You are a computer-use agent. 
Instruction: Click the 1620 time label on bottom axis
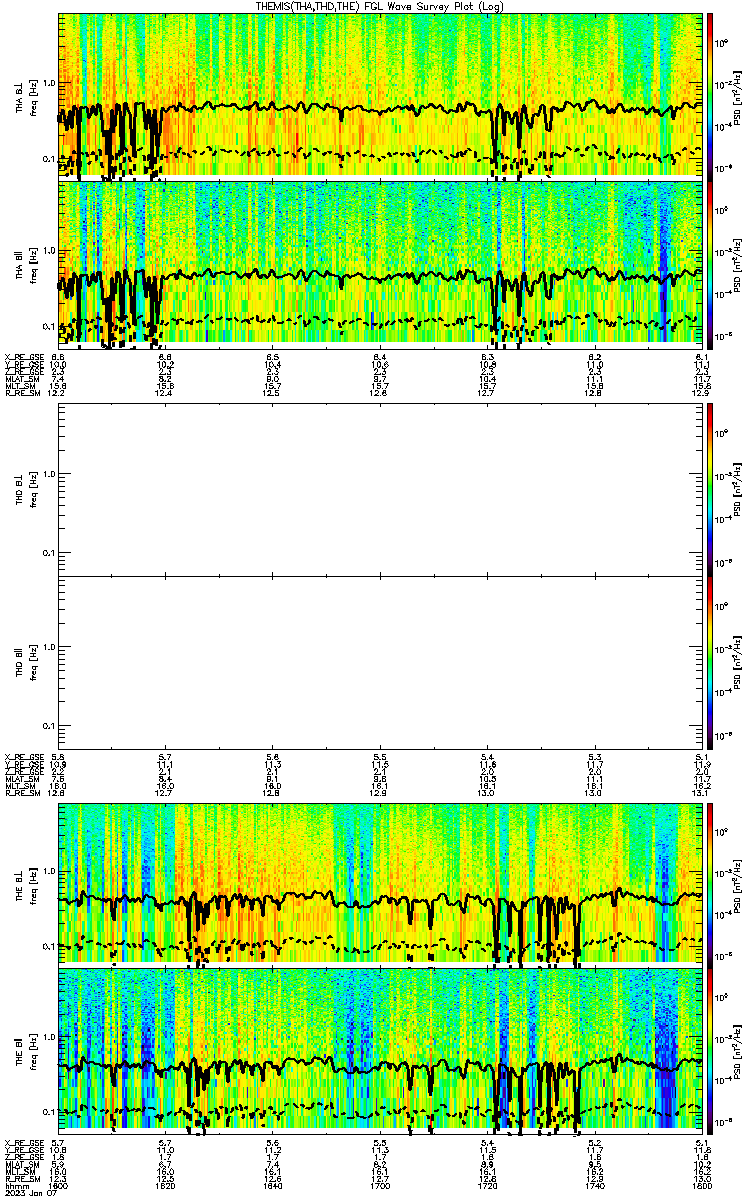(166, 1185)
